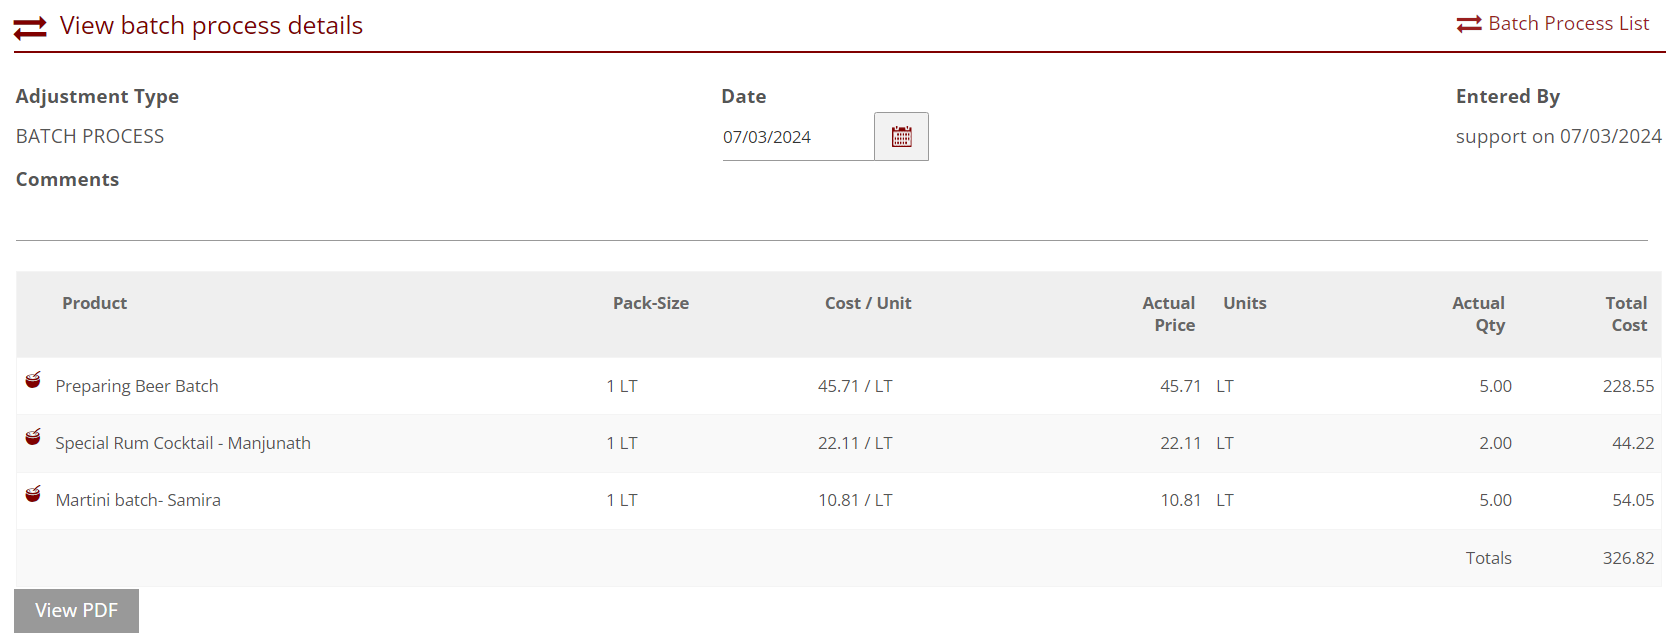
Task: Click the Preparing Beer Batch row icon
Action: click(33, 380)
